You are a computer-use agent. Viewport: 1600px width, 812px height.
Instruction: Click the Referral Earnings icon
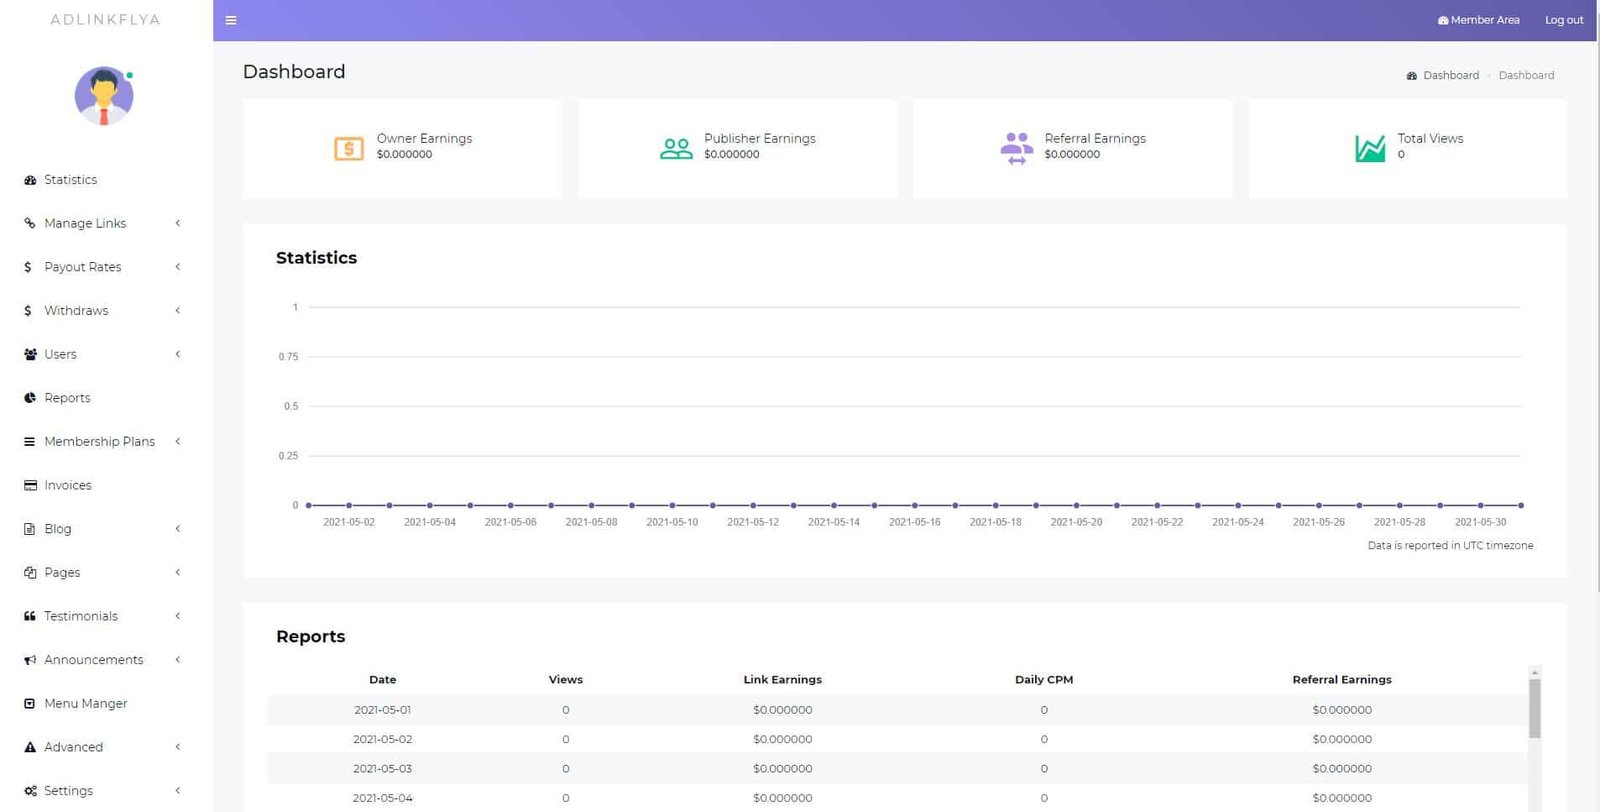(x=1016, y=148)
